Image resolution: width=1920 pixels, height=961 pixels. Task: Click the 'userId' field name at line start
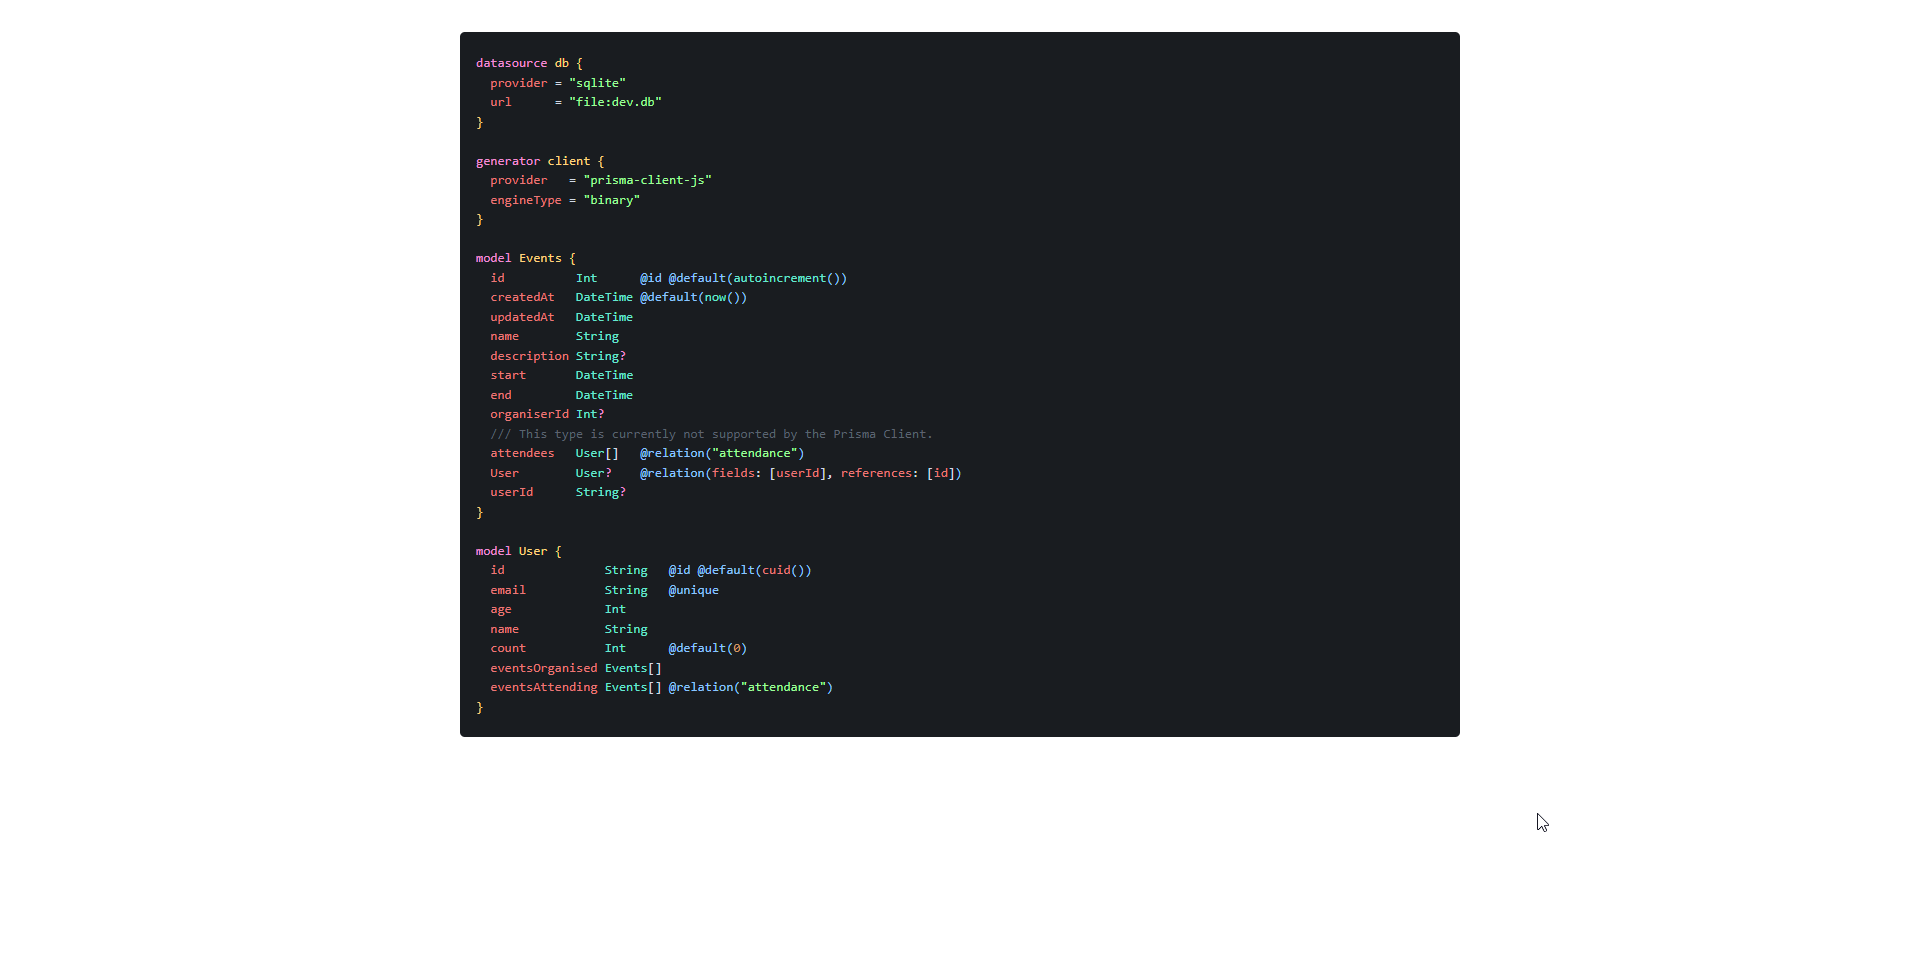click(511, 492)
